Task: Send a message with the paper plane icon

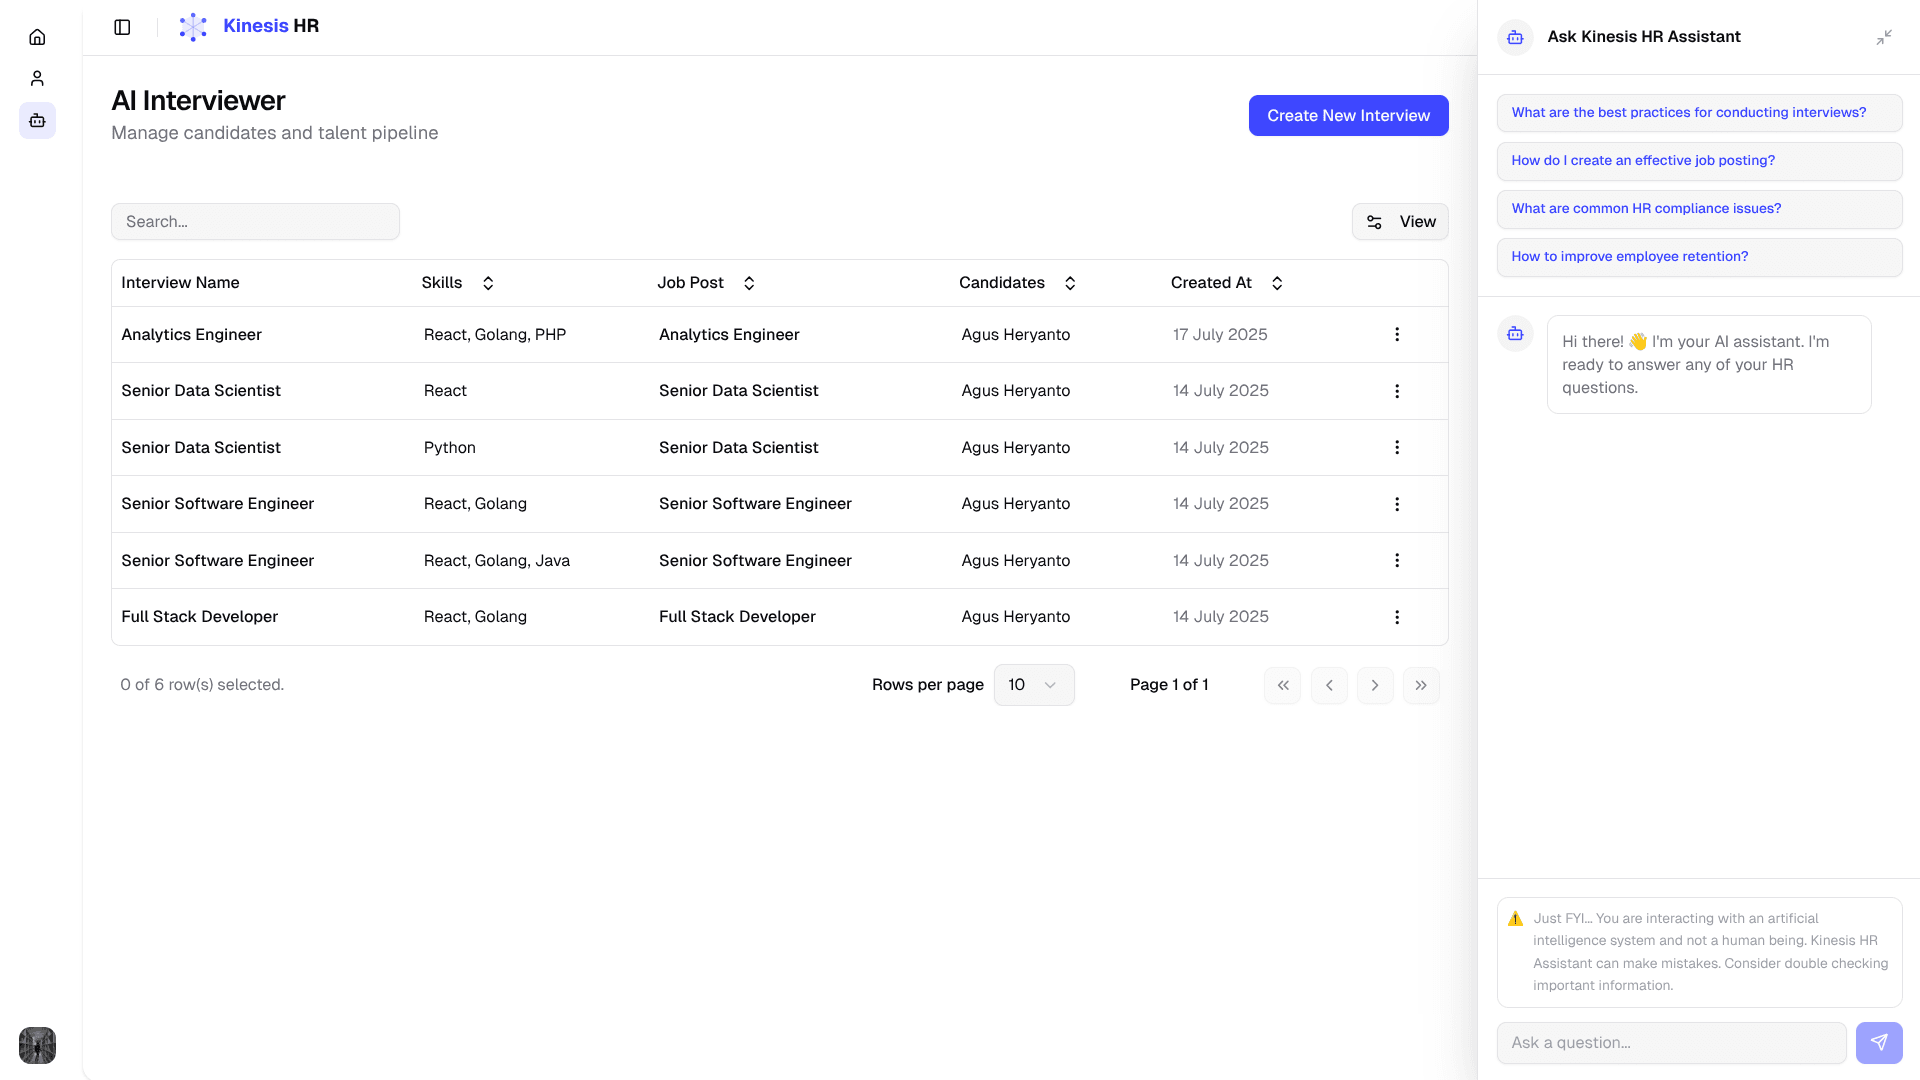Action: point(1879,1042)
